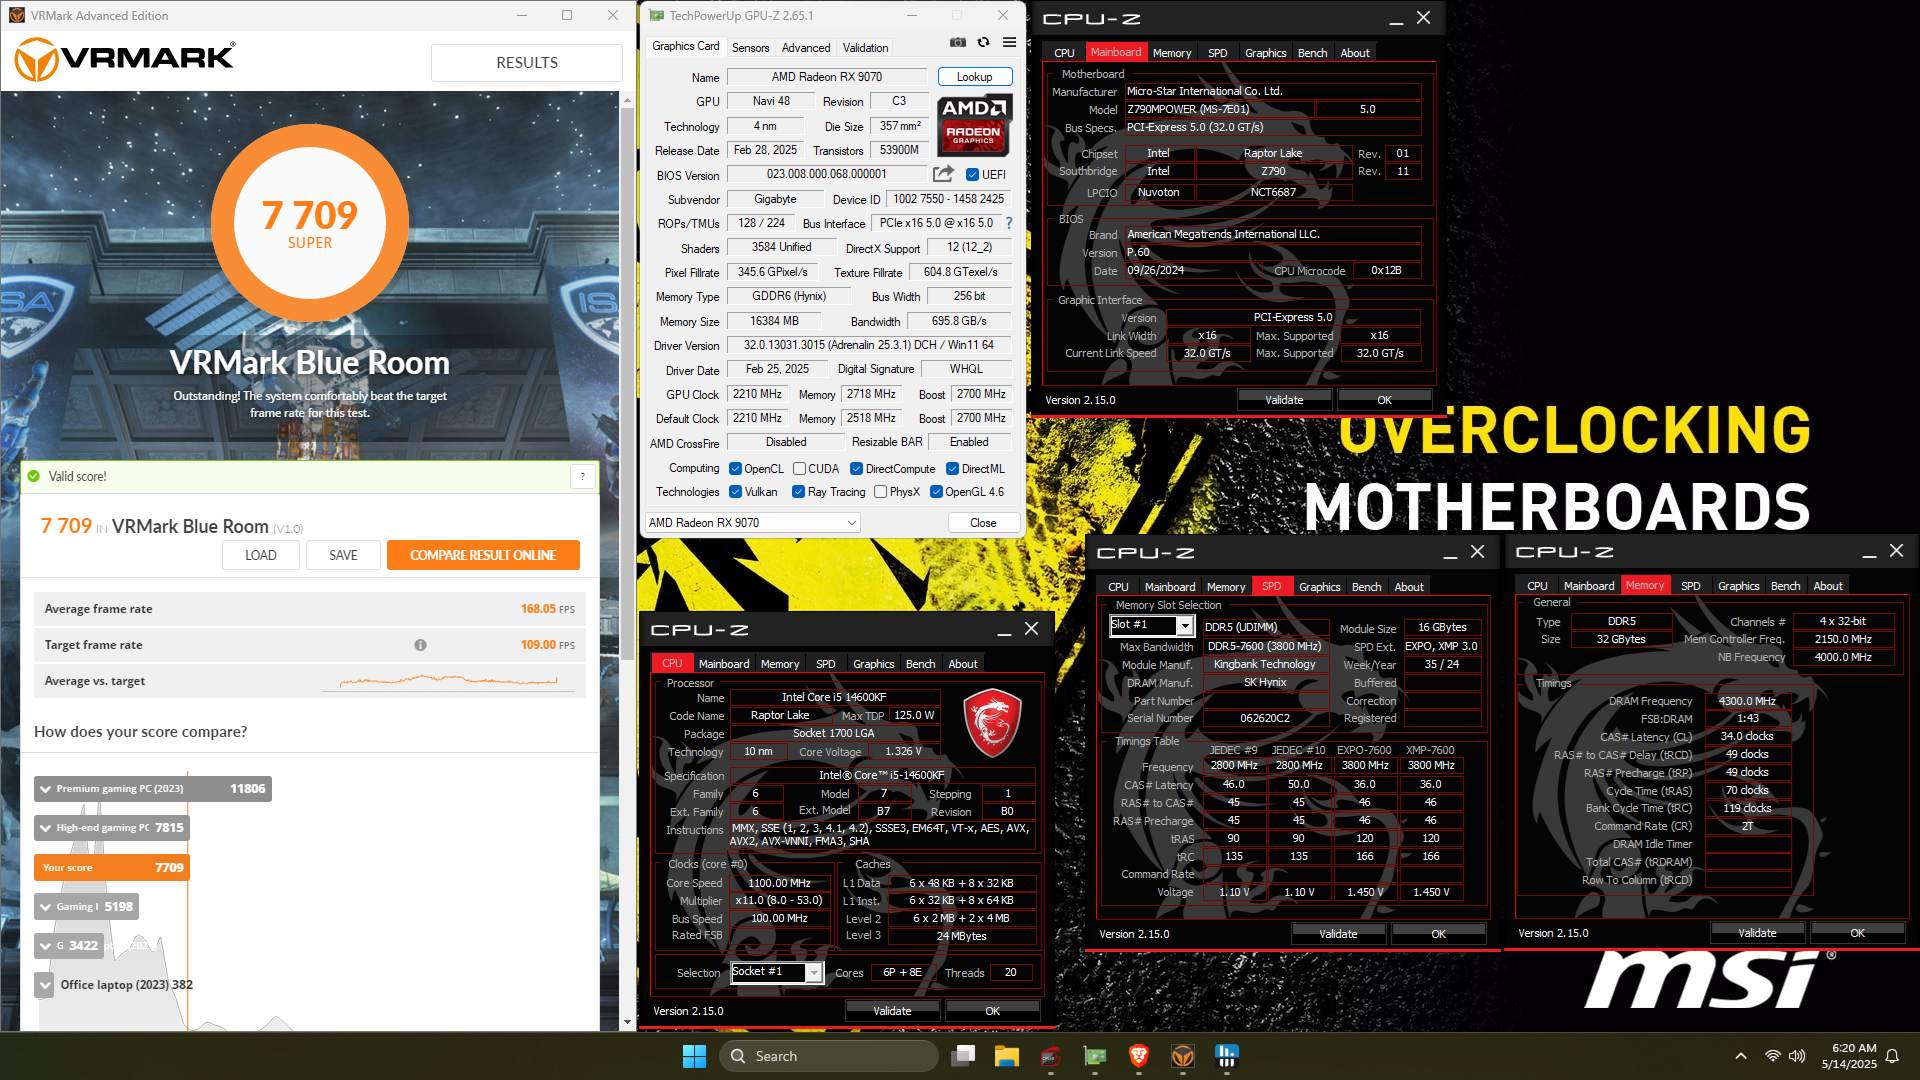Open the AMD Radeon RX 9070 GPU selector dropdown
The image size is (1920, 1080).
pos(753,523)
